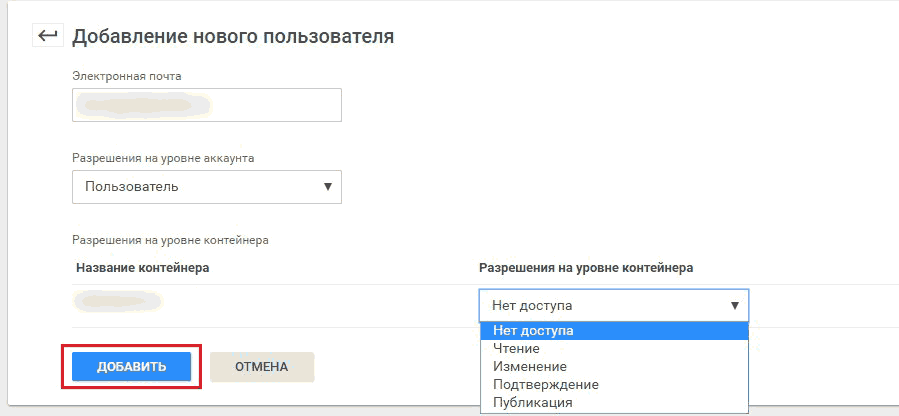
Task: Cancel with the ОТМЕНА button
Action: point(261,367)
